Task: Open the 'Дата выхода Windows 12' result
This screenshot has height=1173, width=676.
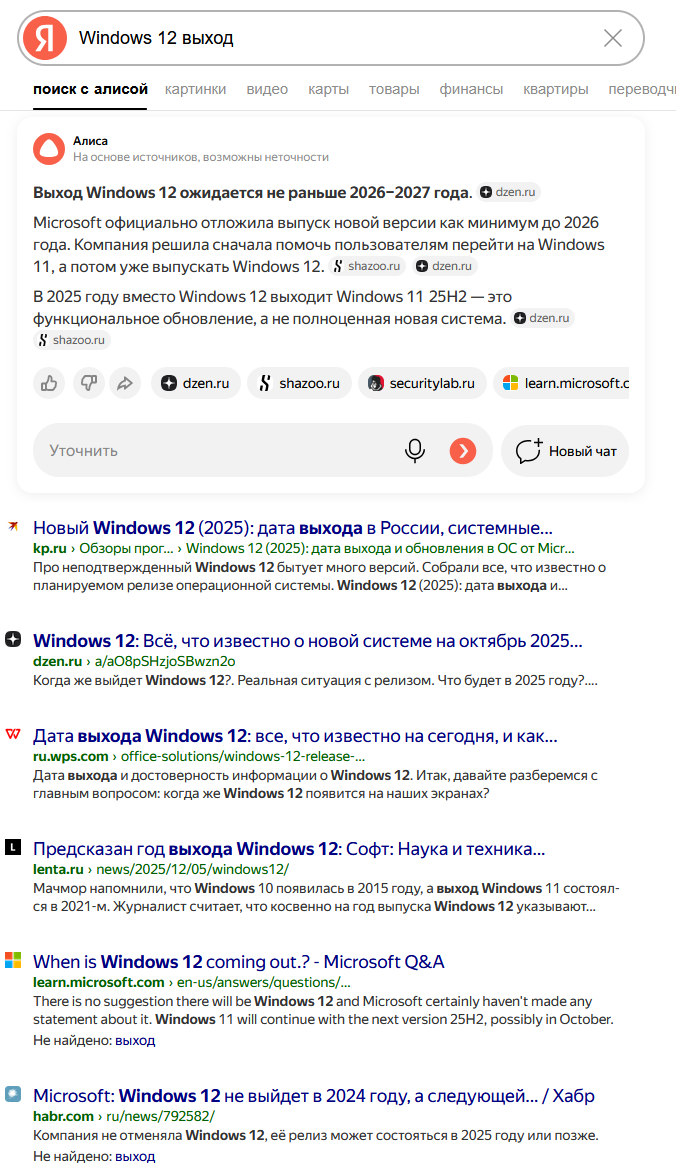Action: (x=295, y=736)
